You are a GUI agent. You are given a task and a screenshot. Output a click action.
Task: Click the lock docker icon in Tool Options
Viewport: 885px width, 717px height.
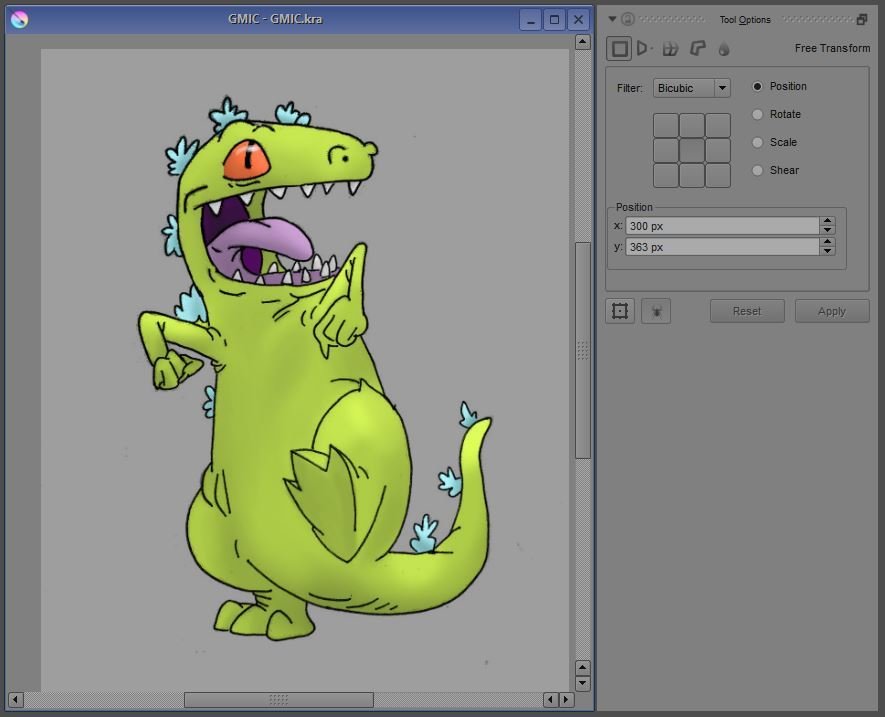tap(628, 19)
